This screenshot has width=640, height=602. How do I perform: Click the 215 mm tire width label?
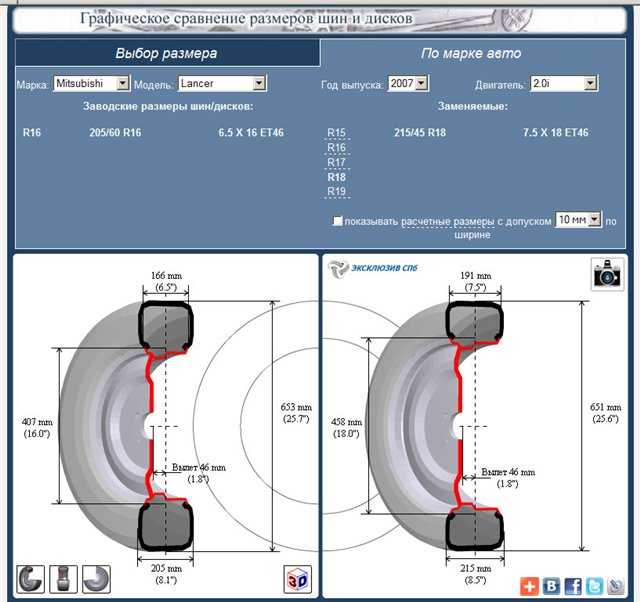click(x=476, y=573)
